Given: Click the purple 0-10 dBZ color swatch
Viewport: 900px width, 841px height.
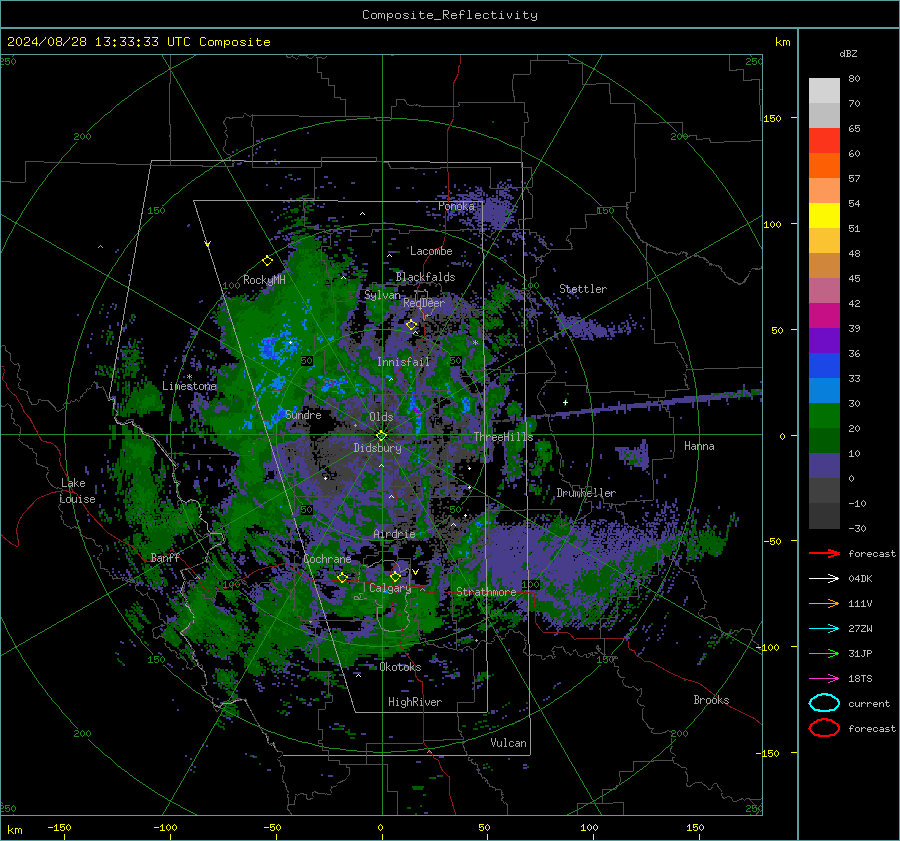Looking at the screenshot, I should (824, 466).
